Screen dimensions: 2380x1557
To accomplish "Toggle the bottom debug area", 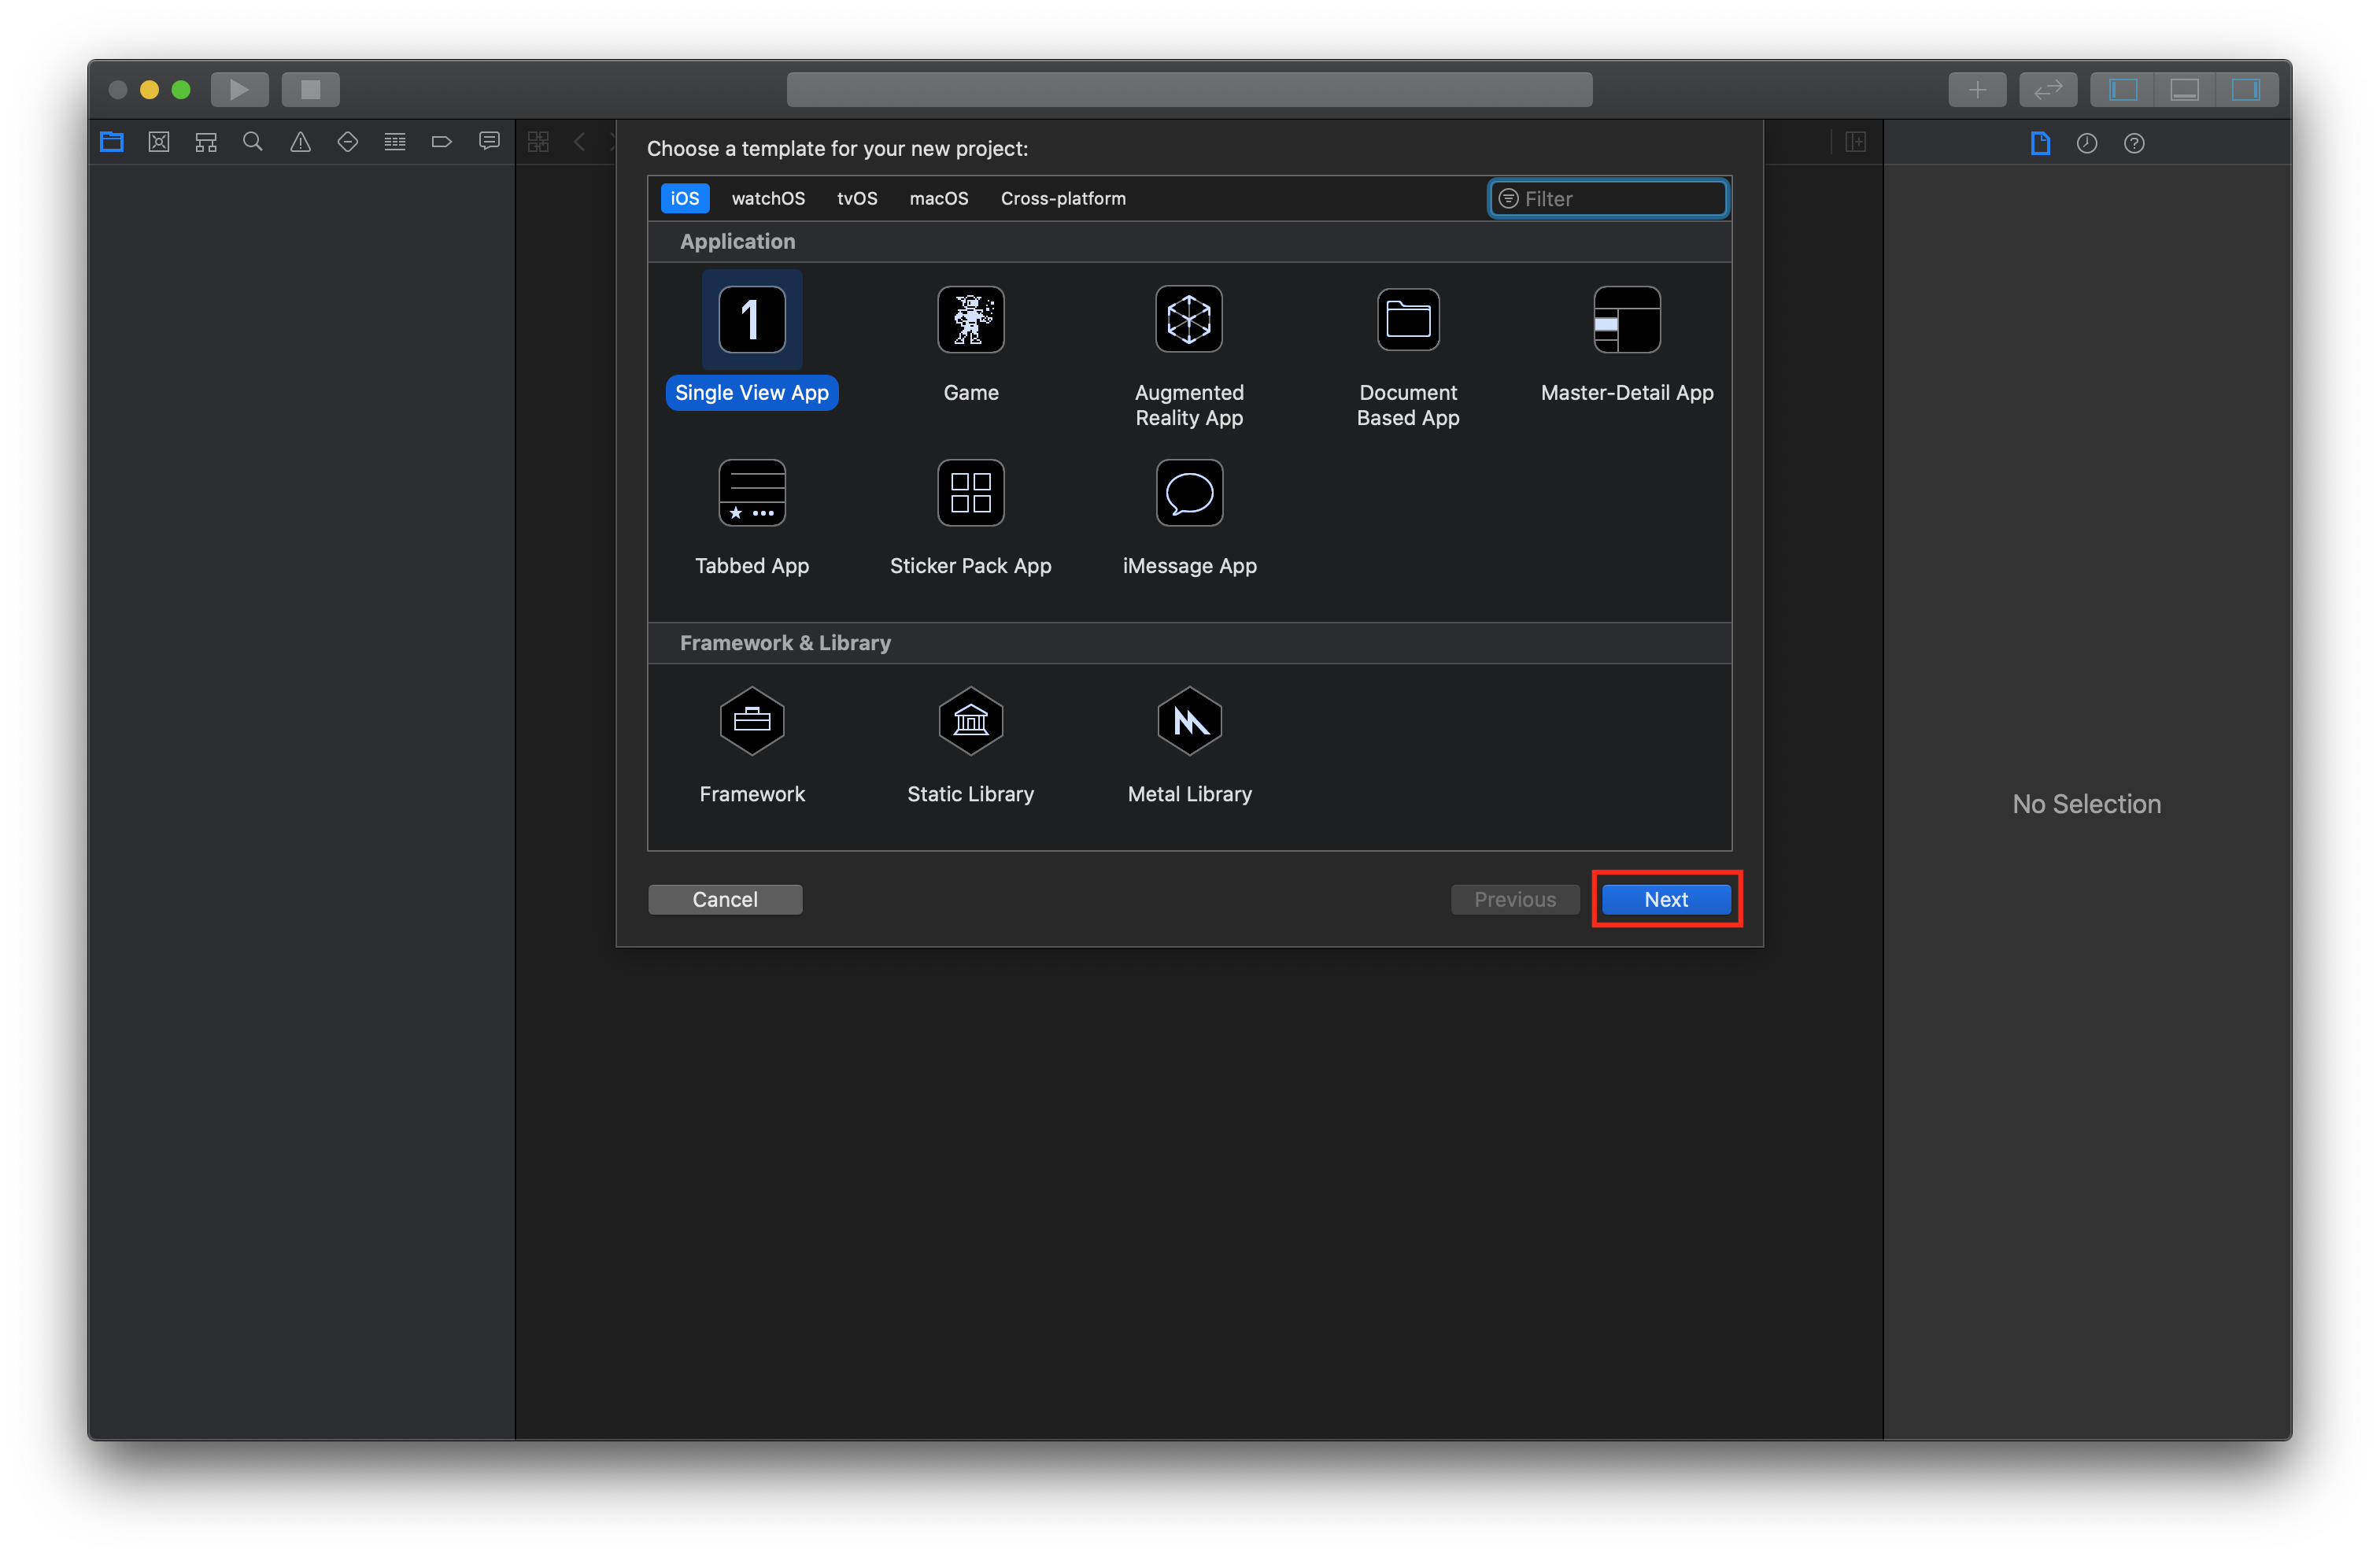I will pos(2184,90).
